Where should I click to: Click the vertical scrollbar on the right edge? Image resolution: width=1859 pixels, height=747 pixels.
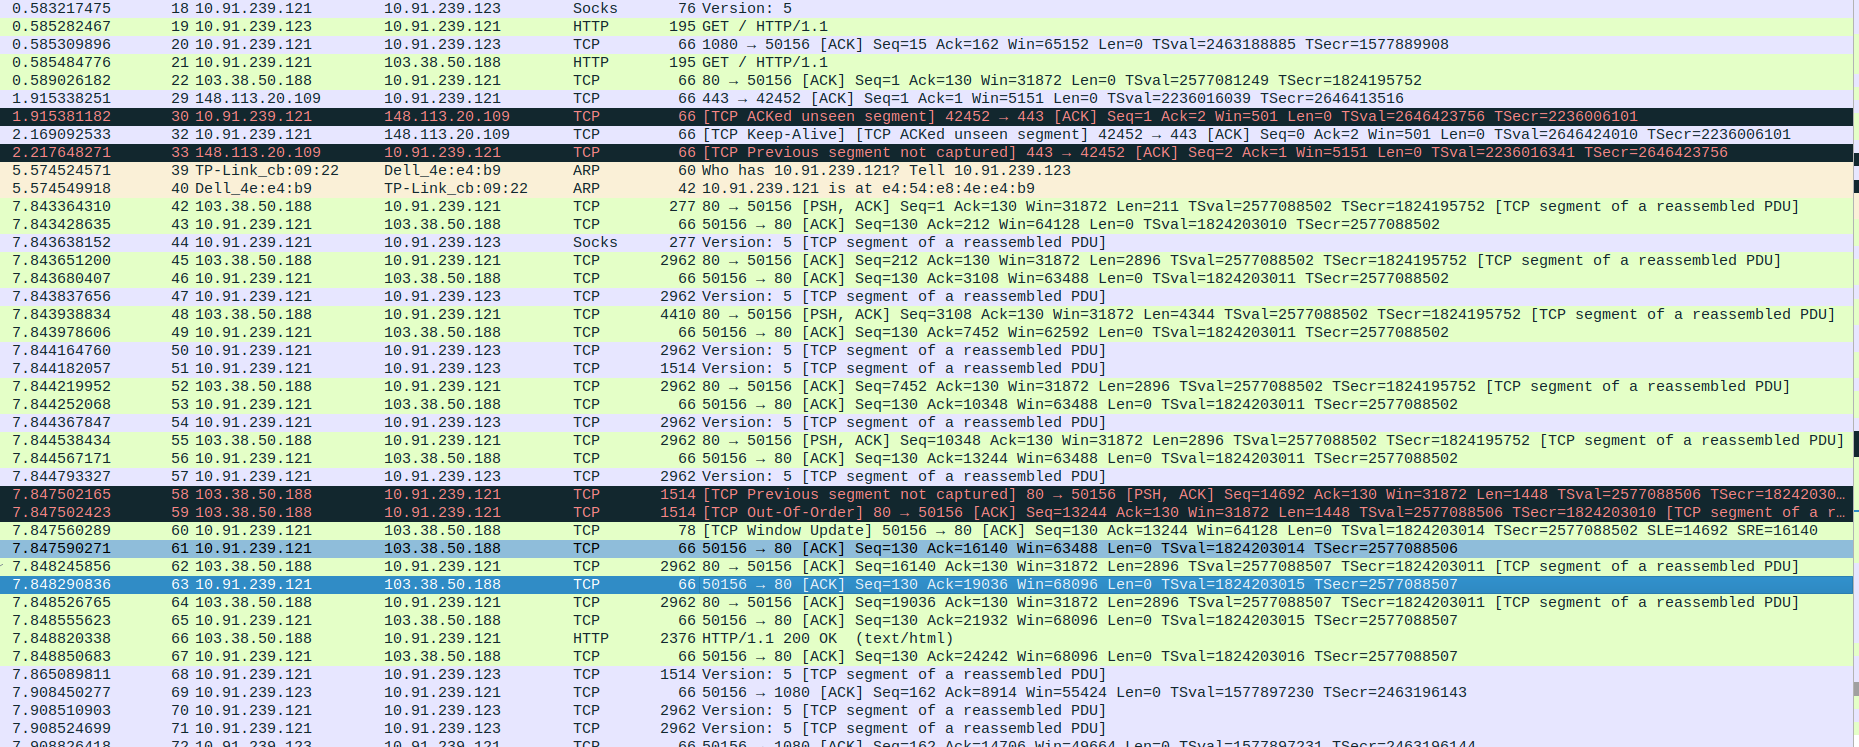(1855, 400)
